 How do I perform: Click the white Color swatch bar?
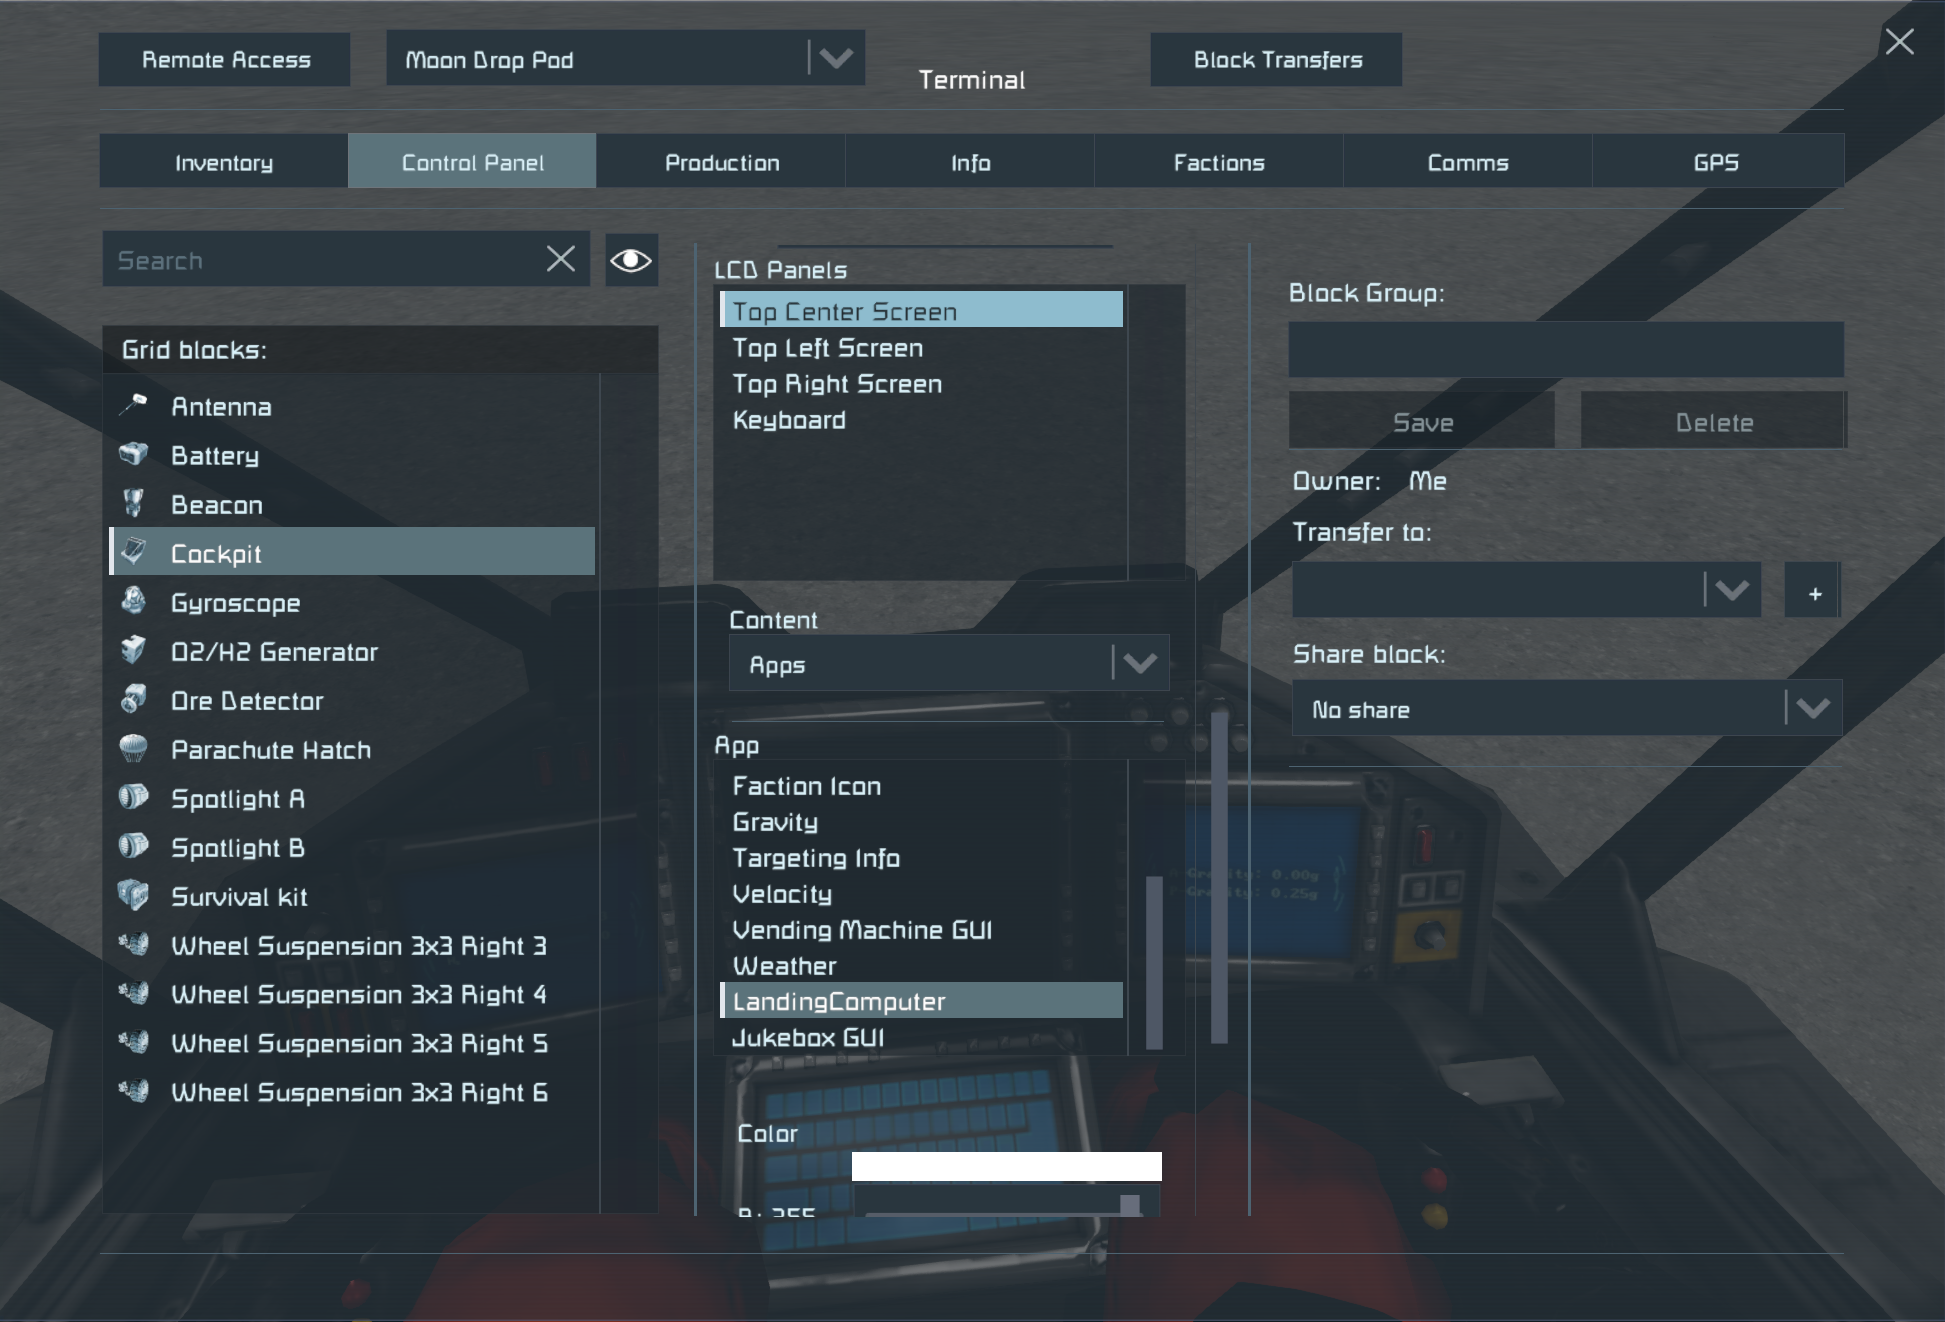click(x=1006, y=1166)
